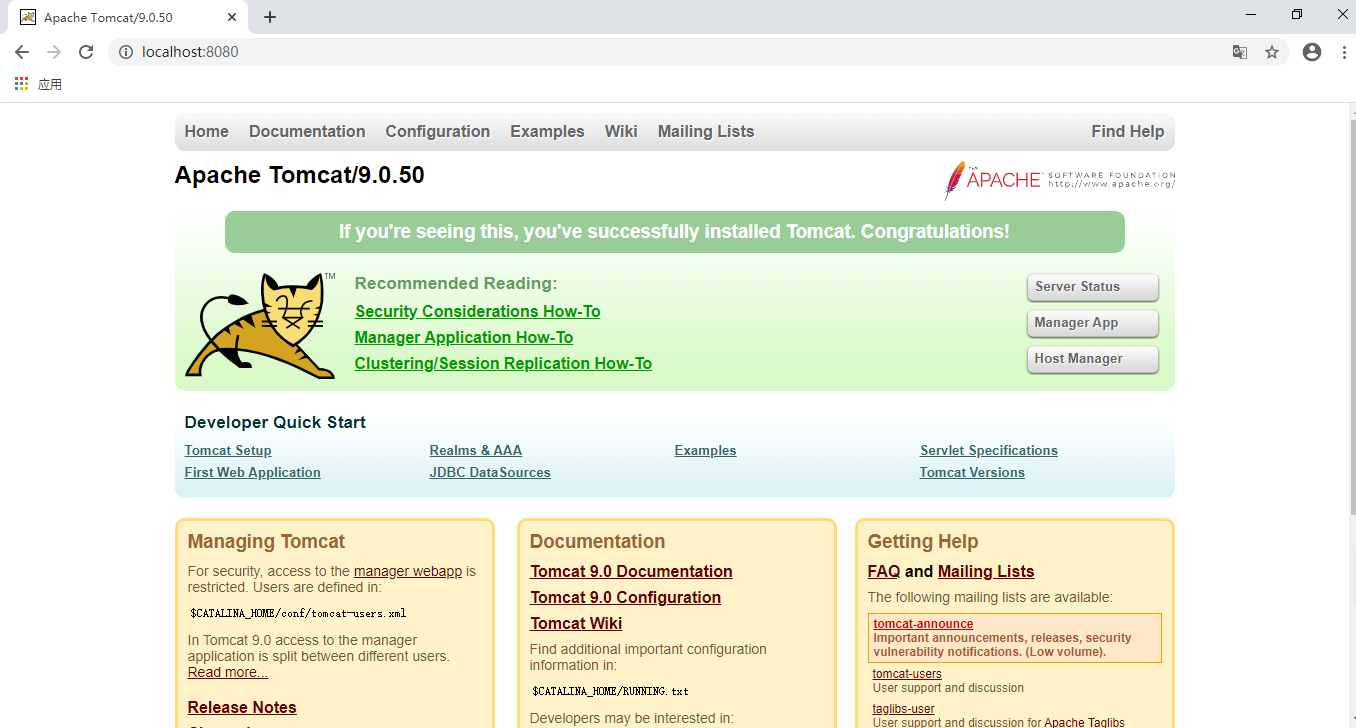1356x728 pixels.
Task: Open the Mailing Lists navigation item in the top bar
Action: point(706,131)
